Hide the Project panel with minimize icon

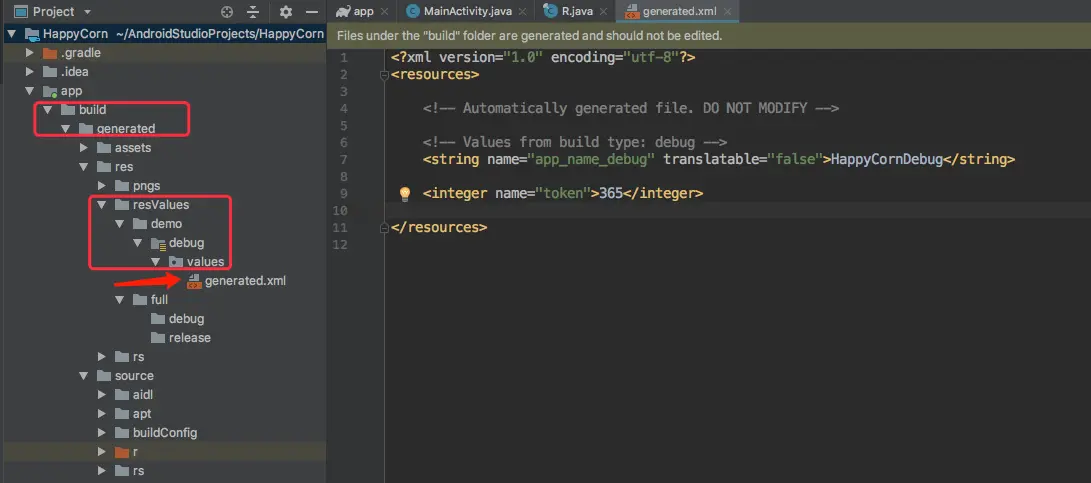pyautogui.click(x=312, y=12)
